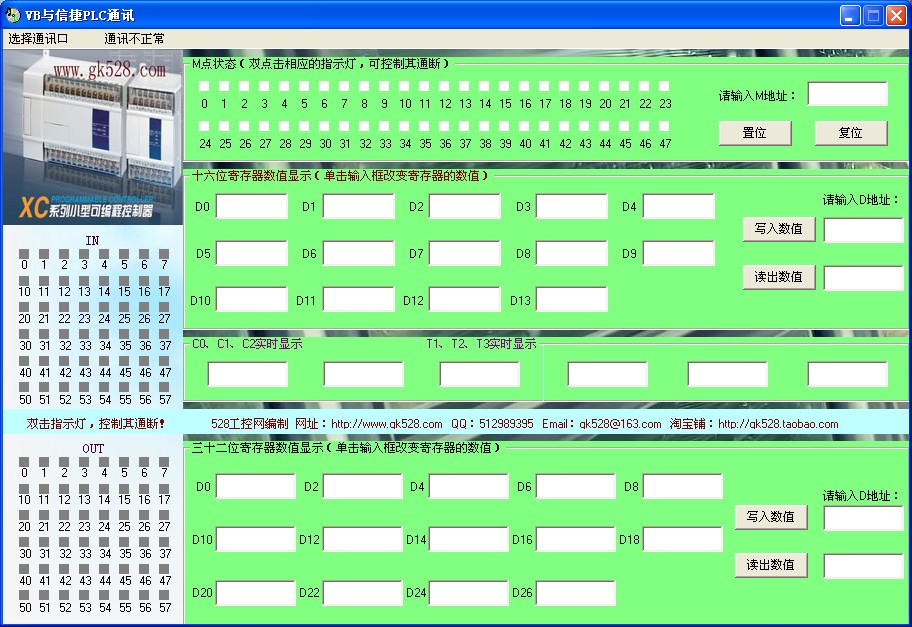Click the 通讯不正常 menu item
This screenshot has height=627, width=912.
click(x=134, y=39)
